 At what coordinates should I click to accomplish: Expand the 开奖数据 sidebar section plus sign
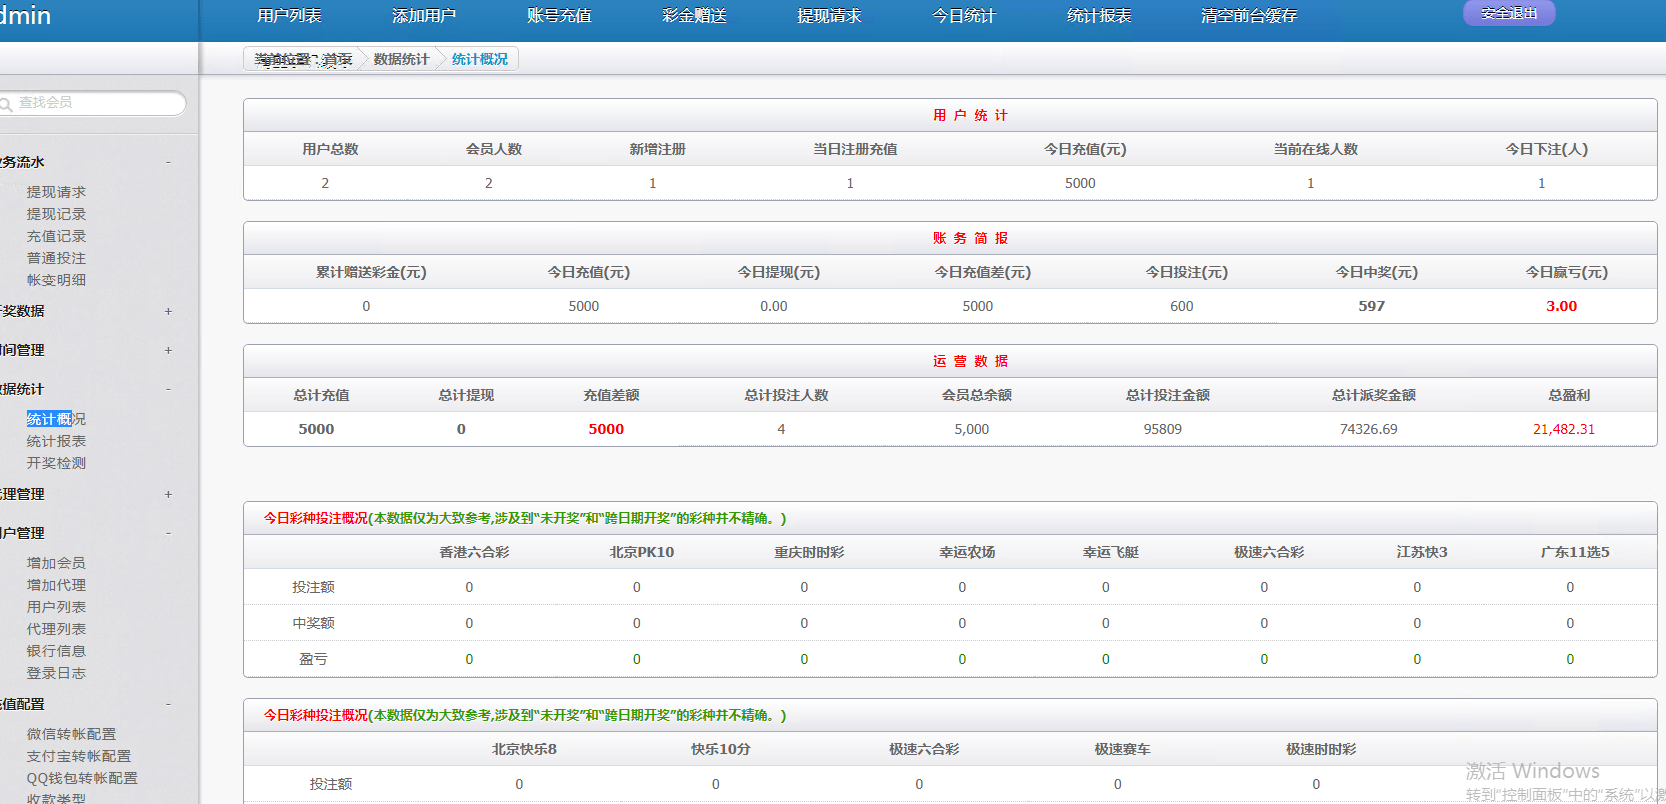168,311
